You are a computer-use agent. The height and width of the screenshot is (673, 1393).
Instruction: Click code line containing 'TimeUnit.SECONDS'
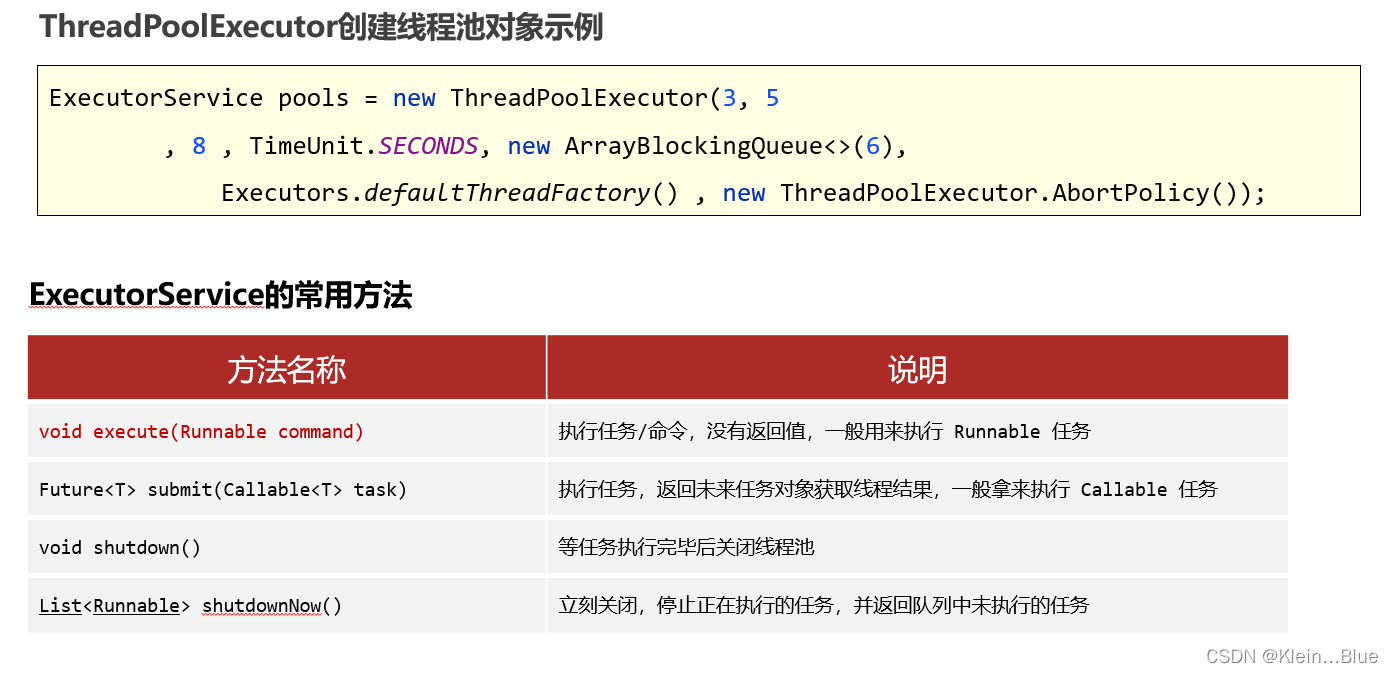point(535,146)
